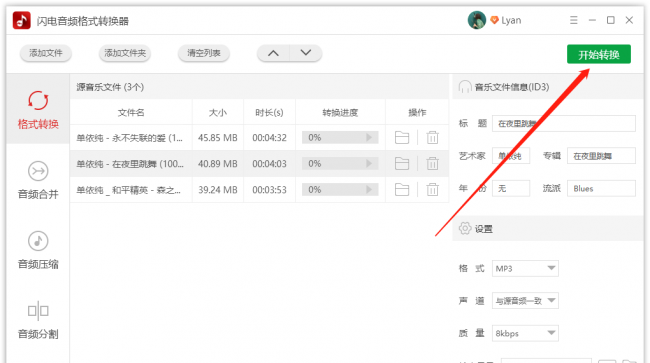Move selected file down with arrow

(x=306, y=53)
